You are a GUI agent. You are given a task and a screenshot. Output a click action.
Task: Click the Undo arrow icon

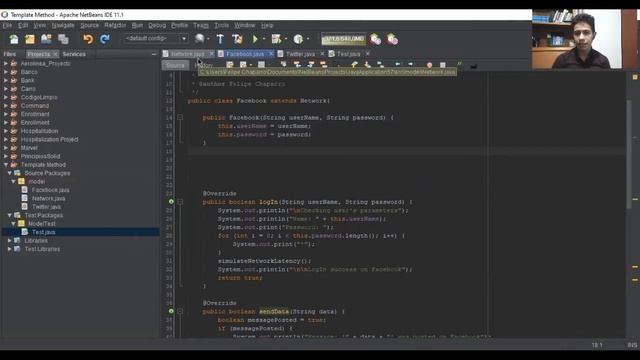[x=88, y=39]
